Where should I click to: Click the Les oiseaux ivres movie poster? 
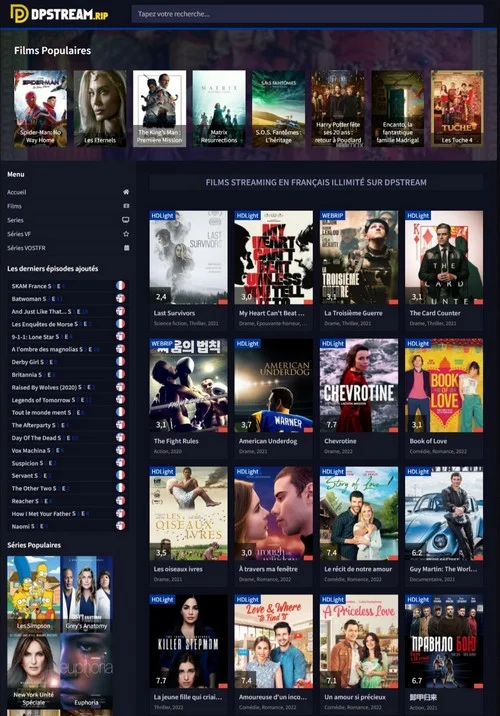point(188,513)
